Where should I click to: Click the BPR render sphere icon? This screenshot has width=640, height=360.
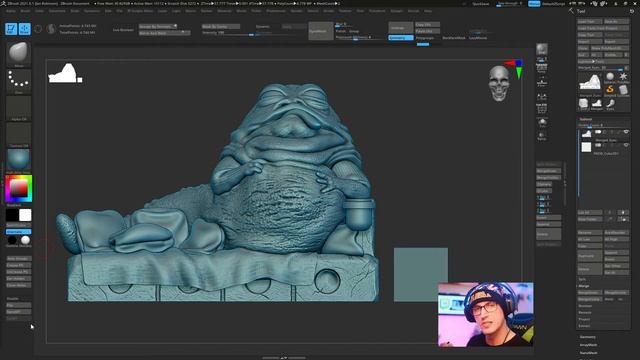[x=542, y=49]
